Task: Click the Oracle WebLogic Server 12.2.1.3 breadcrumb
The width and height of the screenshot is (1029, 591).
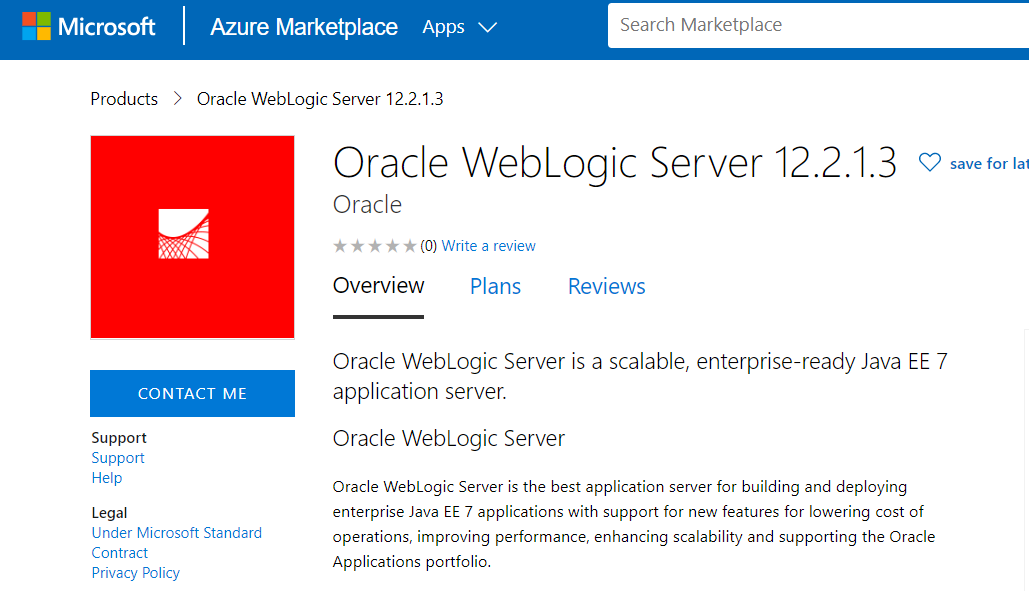Action: (320, 99)
